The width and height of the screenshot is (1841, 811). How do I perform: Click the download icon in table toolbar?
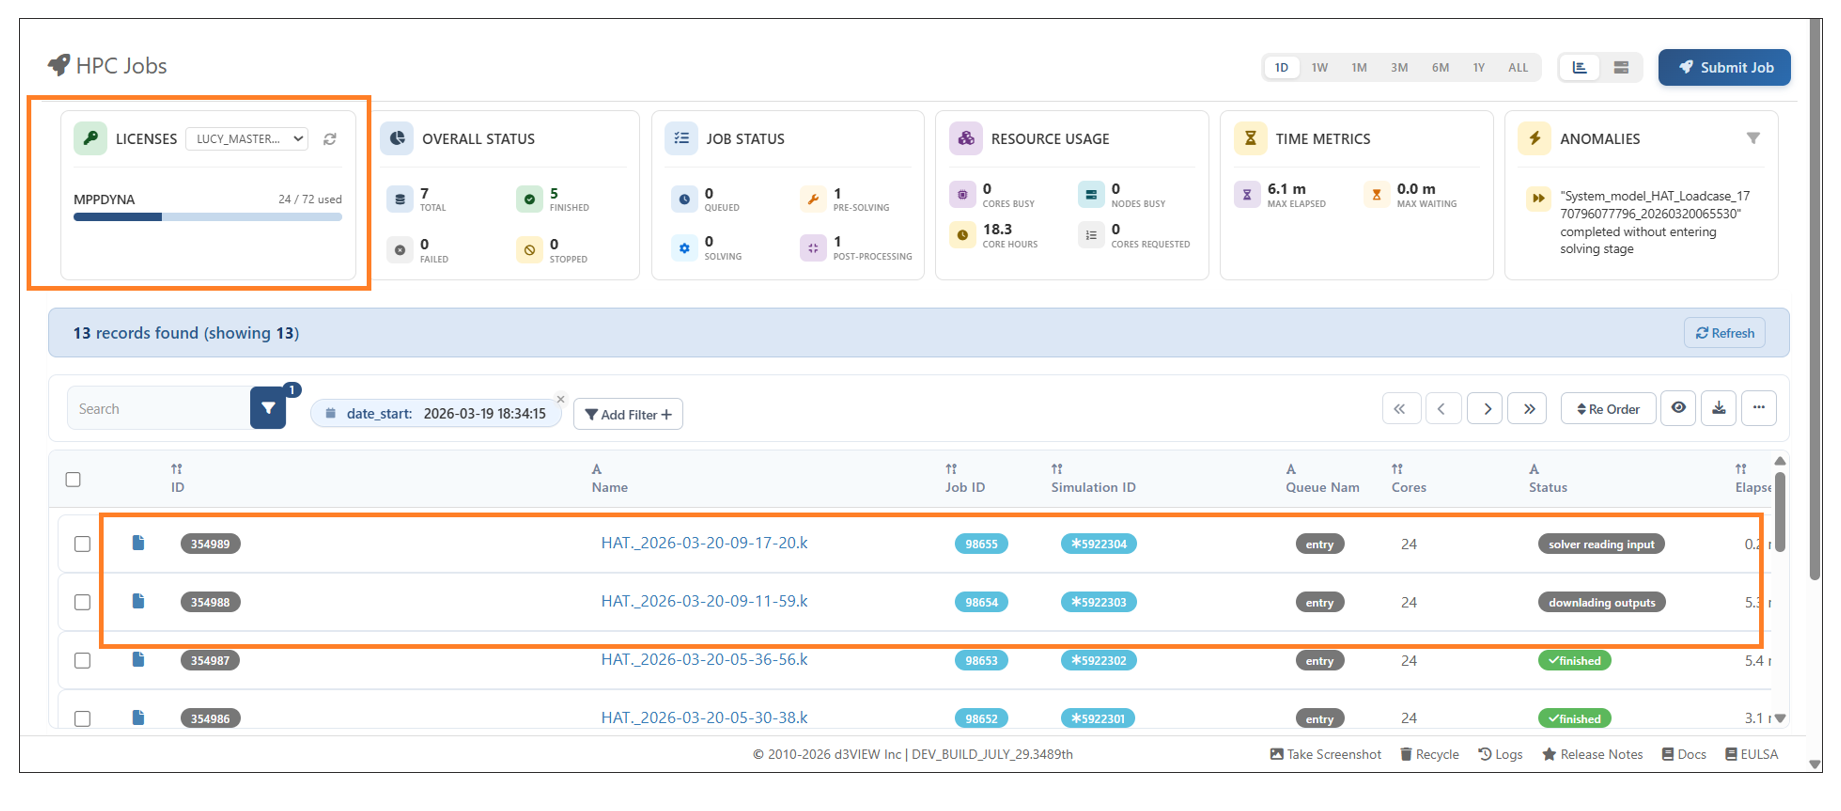point(1718,408)
